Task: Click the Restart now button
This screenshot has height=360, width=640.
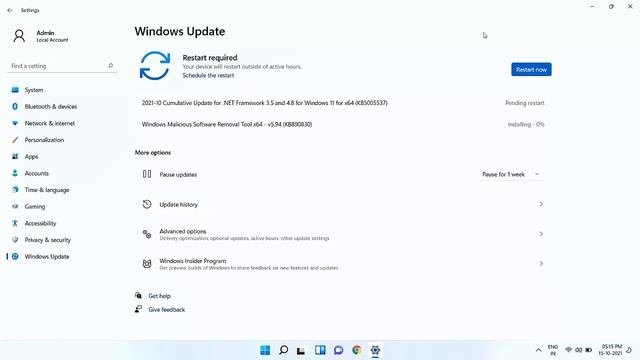Action: 531,69
